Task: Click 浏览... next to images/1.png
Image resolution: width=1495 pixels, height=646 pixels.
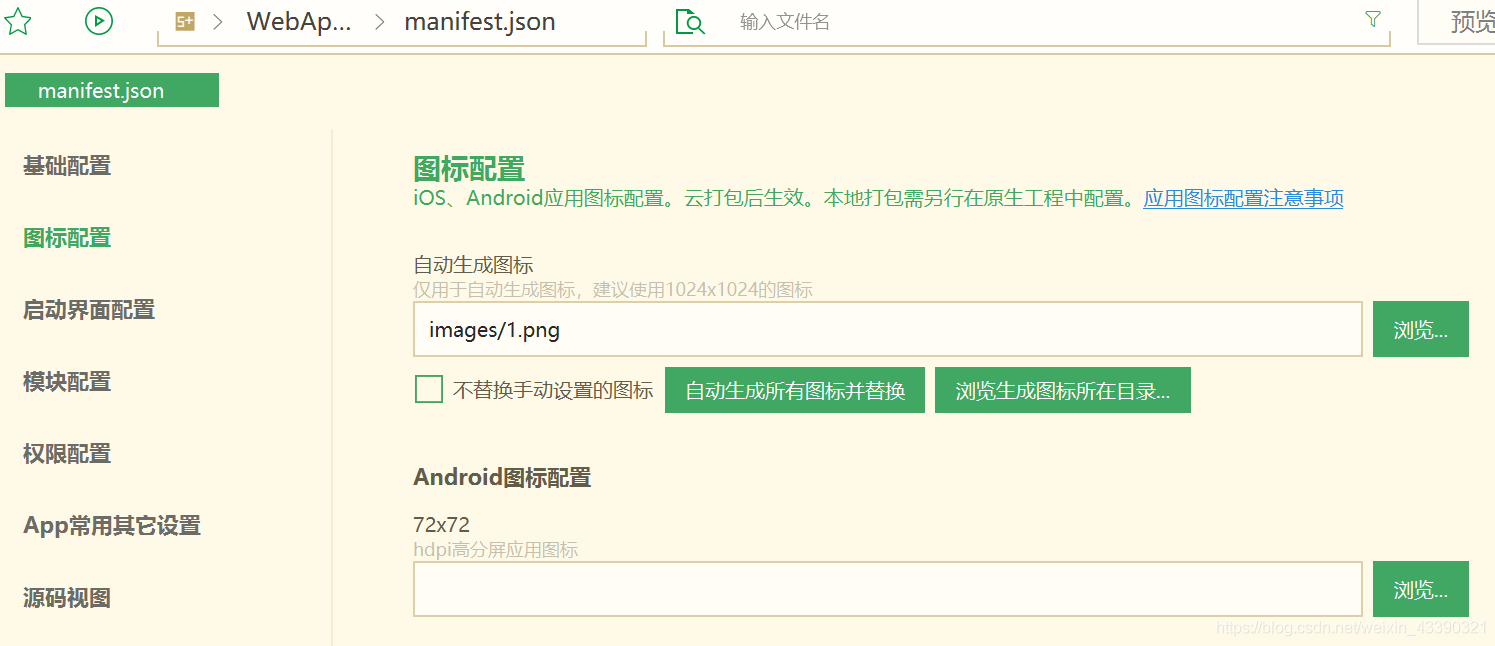Action: pos(1421,329)
